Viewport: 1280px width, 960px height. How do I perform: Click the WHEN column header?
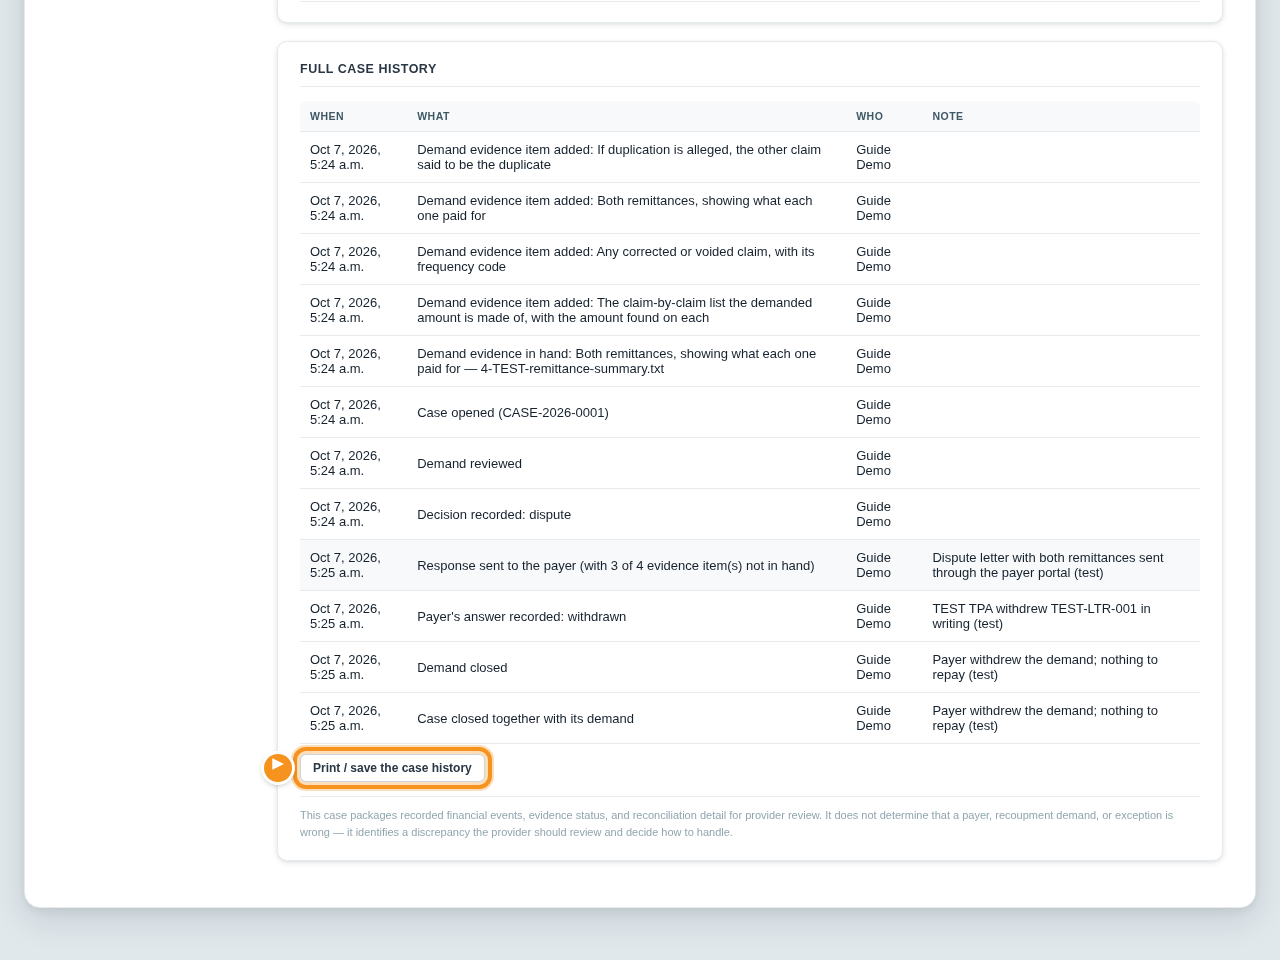point(327,116)
